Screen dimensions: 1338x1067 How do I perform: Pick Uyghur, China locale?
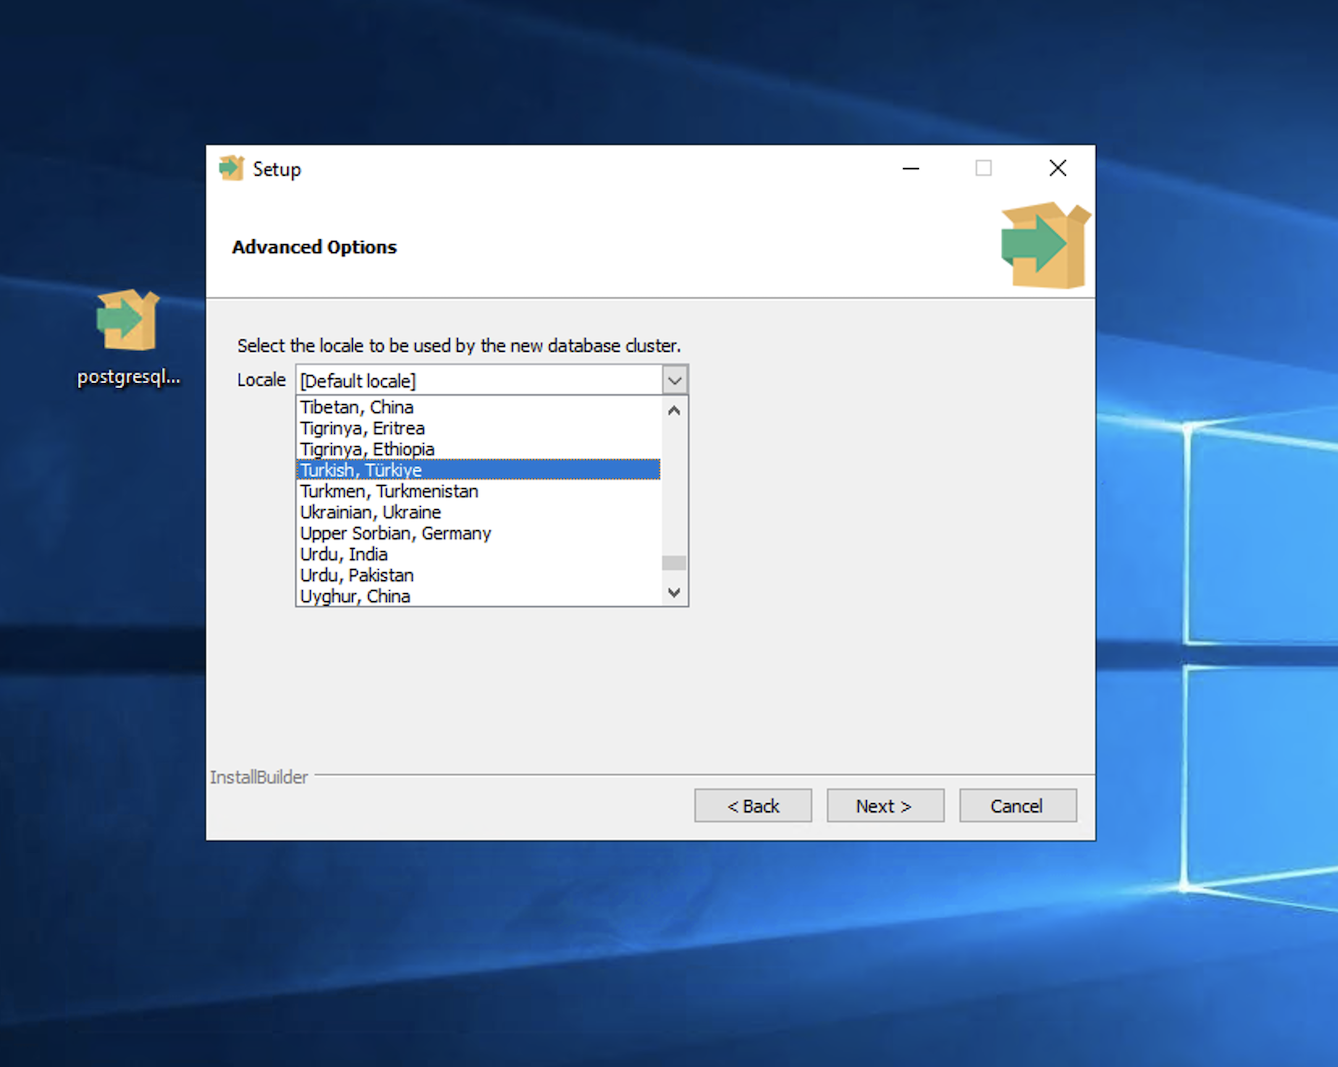tap(355, 596)
